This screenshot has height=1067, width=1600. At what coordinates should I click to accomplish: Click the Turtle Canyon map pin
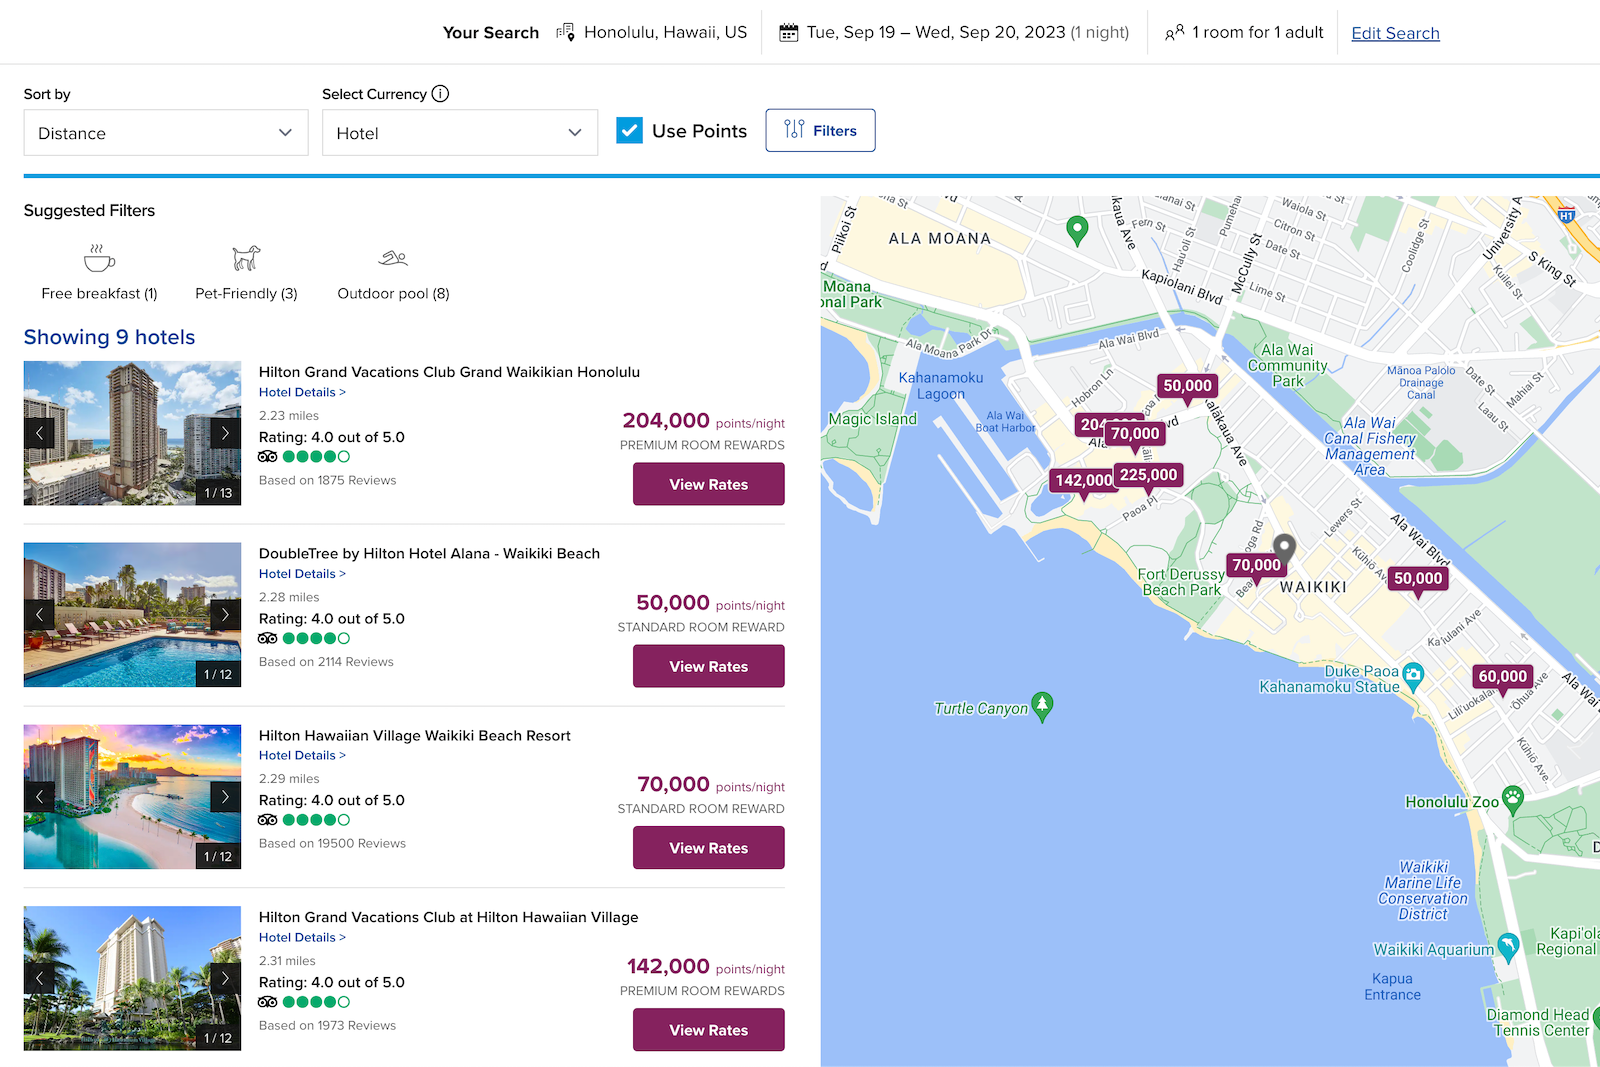(1042, 706)
